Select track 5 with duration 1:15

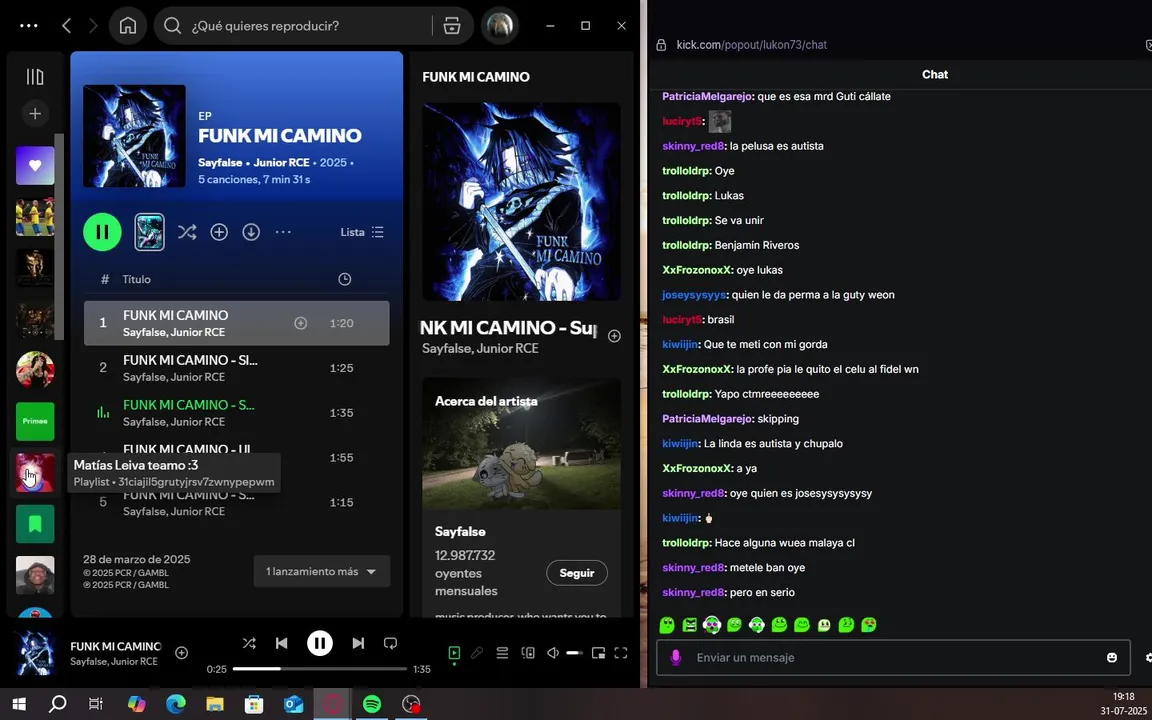[x=237, y=503]
